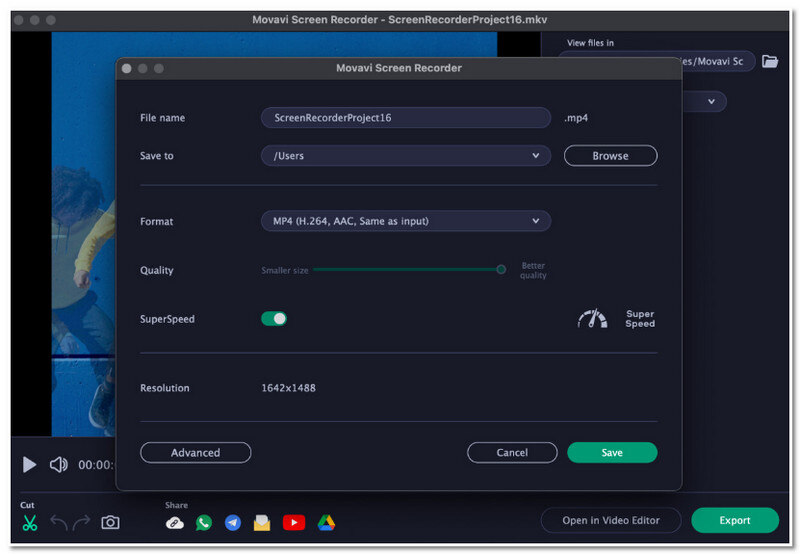800x554 pixels.
Task: Share recording to Google Drive
Action: (326, 522)
